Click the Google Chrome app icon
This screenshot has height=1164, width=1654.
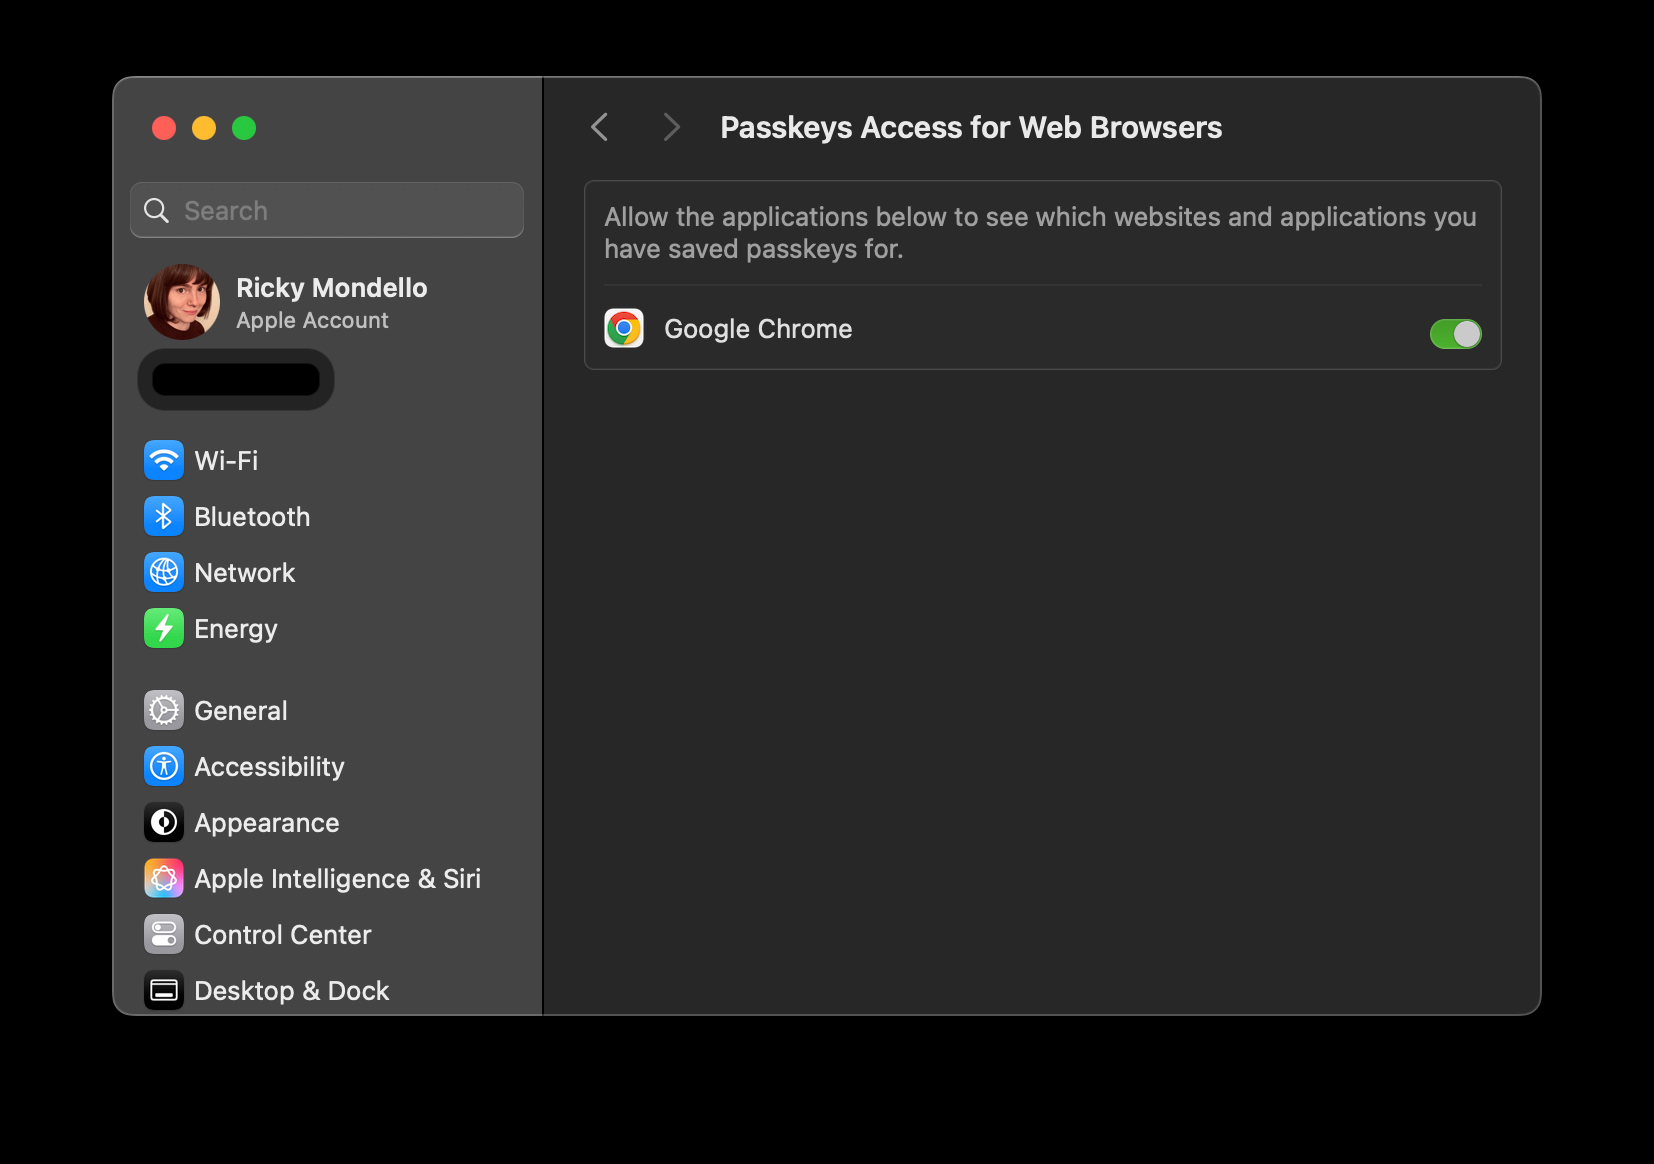click(x=624, y=328)
